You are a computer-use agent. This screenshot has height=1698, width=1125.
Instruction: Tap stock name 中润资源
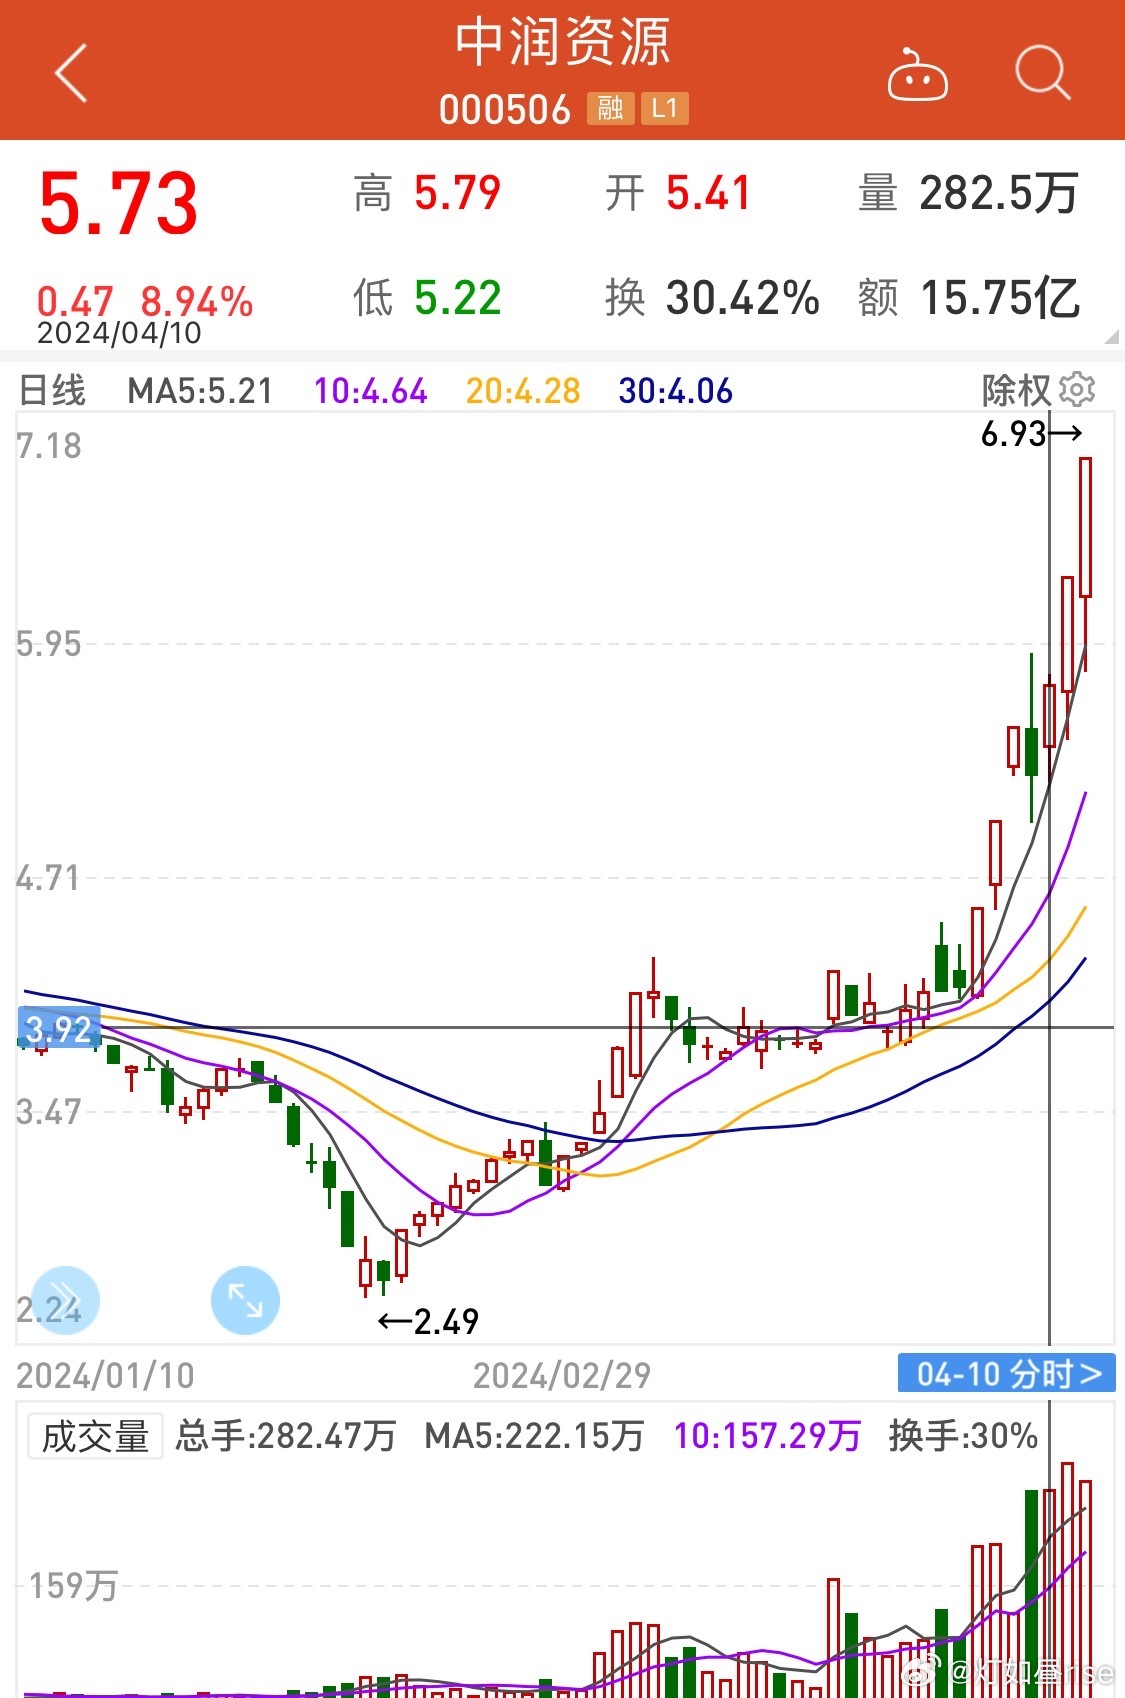pyautogui.click(x=562, y=43)
